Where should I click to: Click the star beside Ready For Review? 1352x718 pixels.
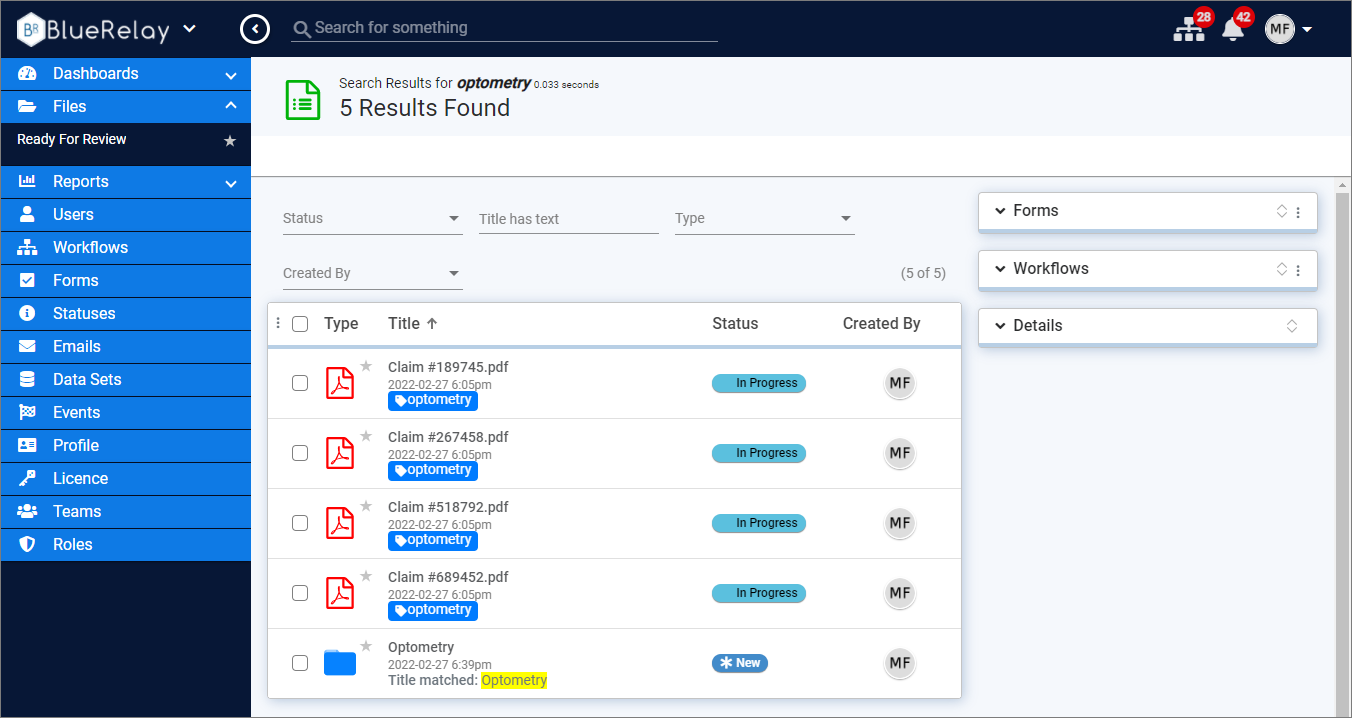(230, 141)
